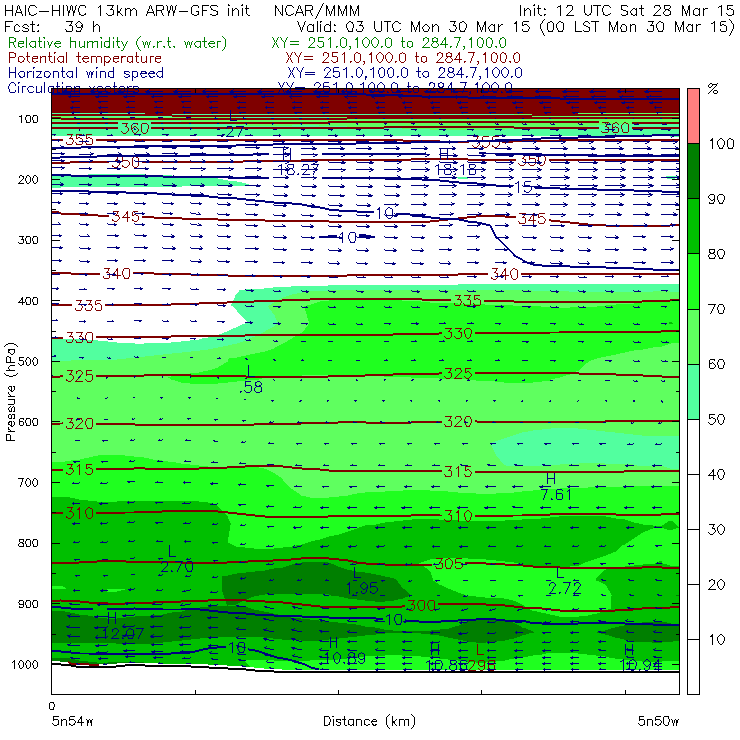Screen dimensions: 740x740
Task: Click the Horizontal wind speed legend label
Action: [86, 73]
